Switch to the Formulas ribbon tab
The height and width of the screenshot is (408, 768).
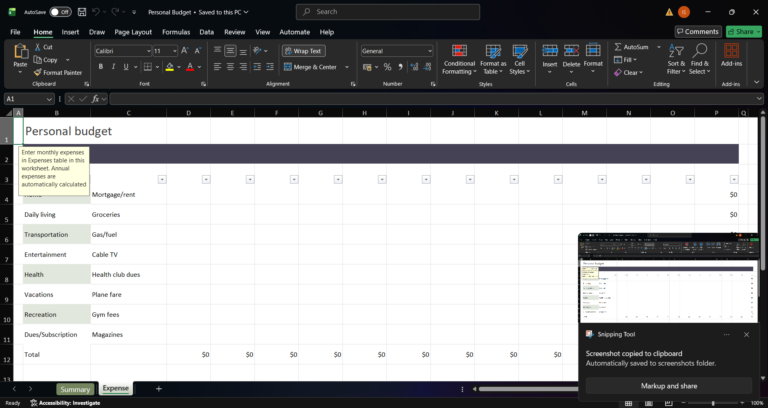(x=176, y=32)
